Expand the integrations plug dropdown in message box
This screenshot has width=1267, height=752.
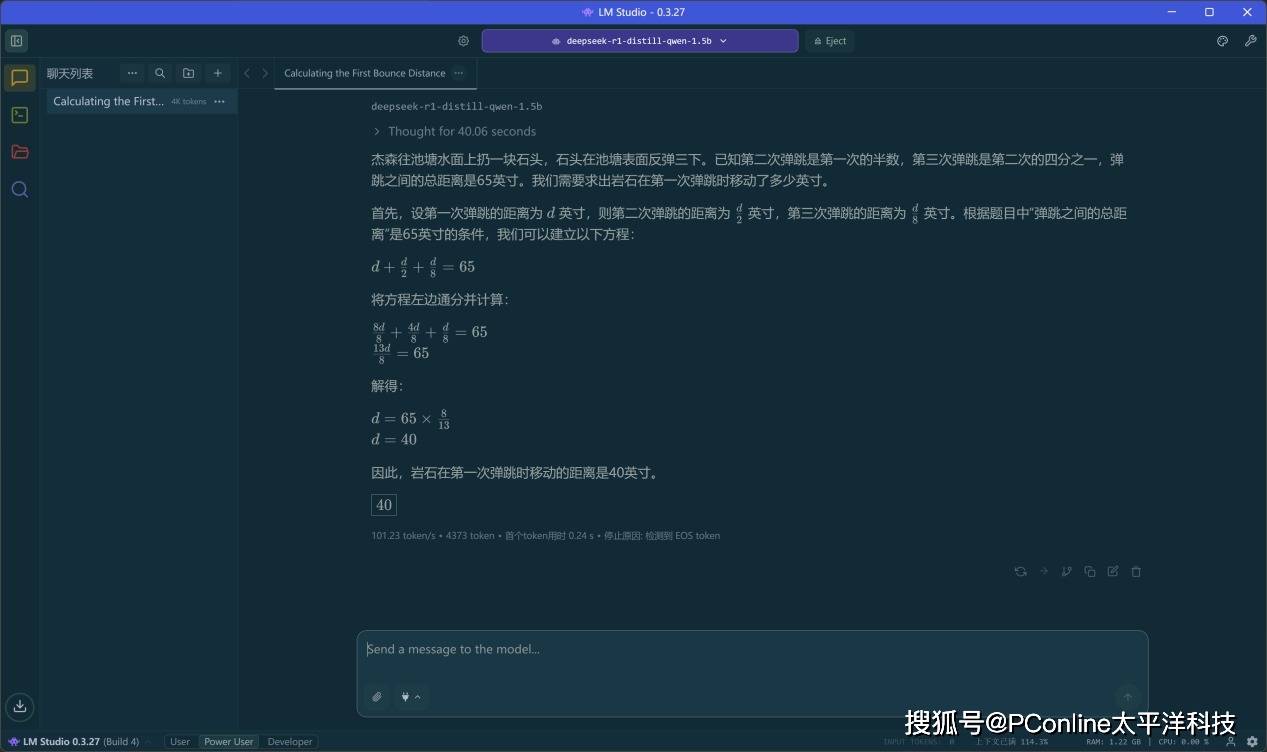(x=410, y=697)
